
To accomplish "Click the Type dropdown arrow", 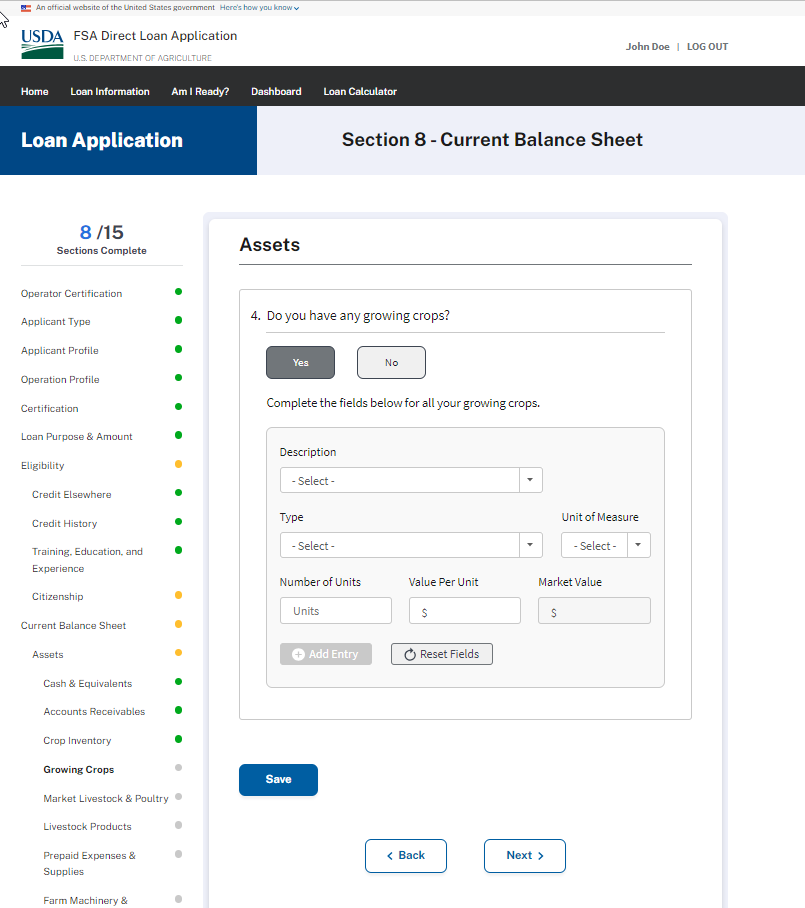I will (x=530, y=545).
